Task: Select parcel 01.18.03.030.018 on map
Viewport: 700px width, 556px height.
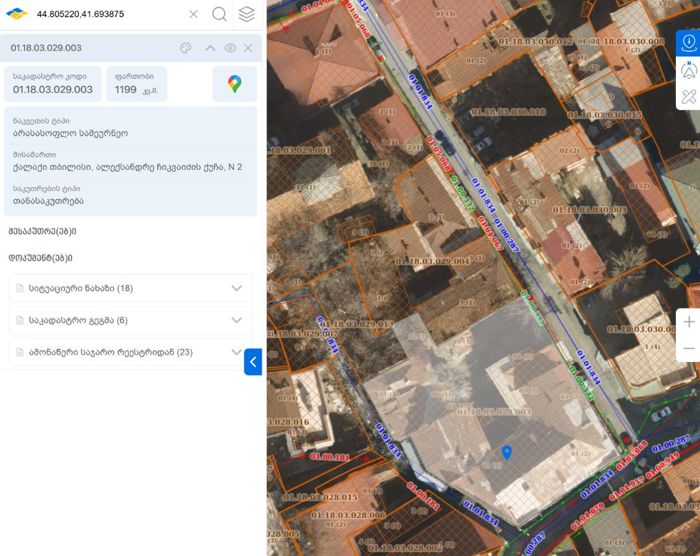Action: click(508, 112)
